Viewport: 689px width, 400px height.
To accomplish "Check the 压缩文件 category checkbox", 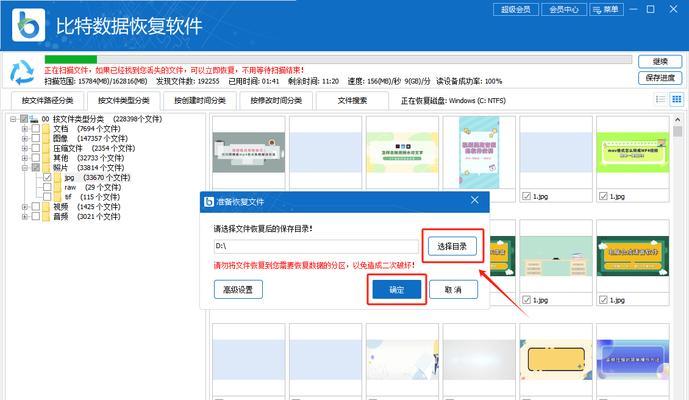I will tap(36, 148).
